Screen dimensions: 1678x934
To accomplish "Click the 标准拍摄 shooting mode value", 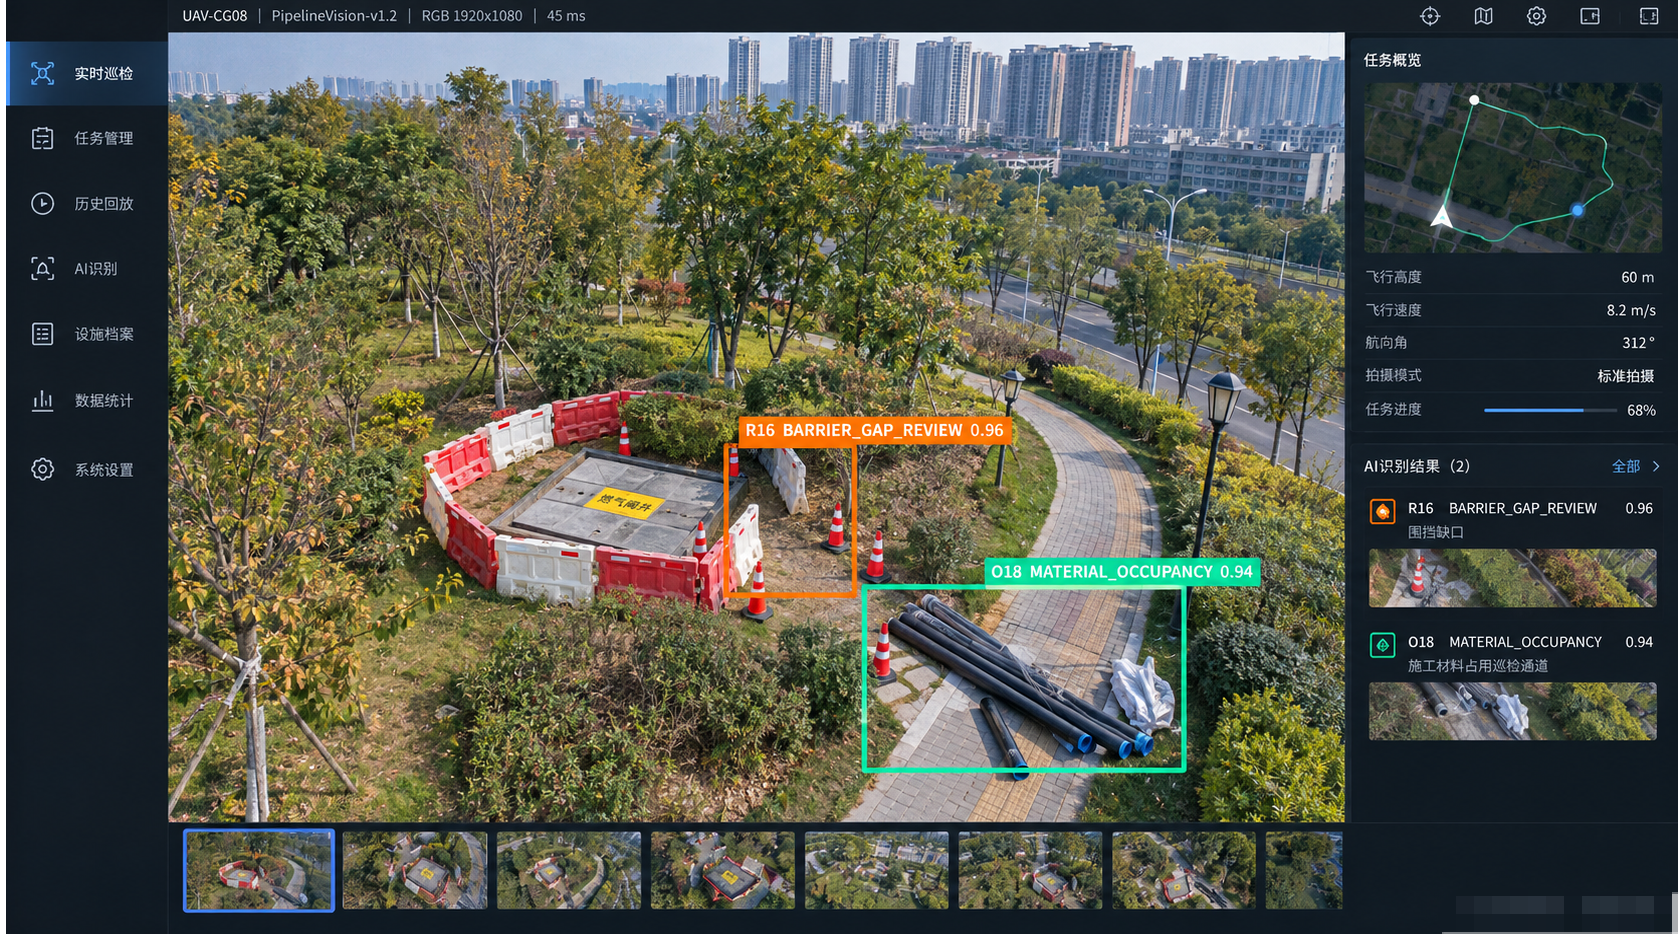I will 1626,376.
